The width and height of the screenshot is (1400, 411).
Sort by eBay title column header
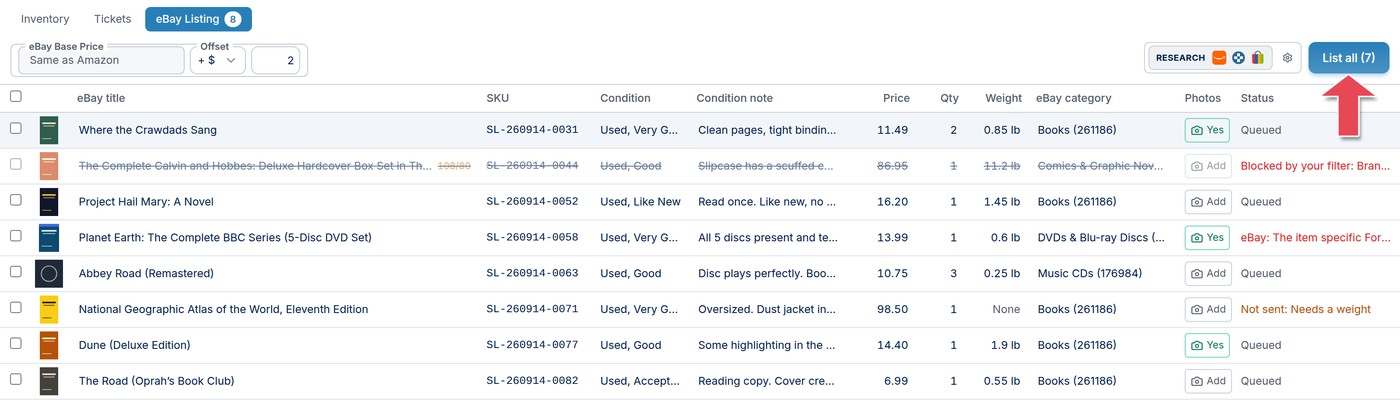pos(101,98)
